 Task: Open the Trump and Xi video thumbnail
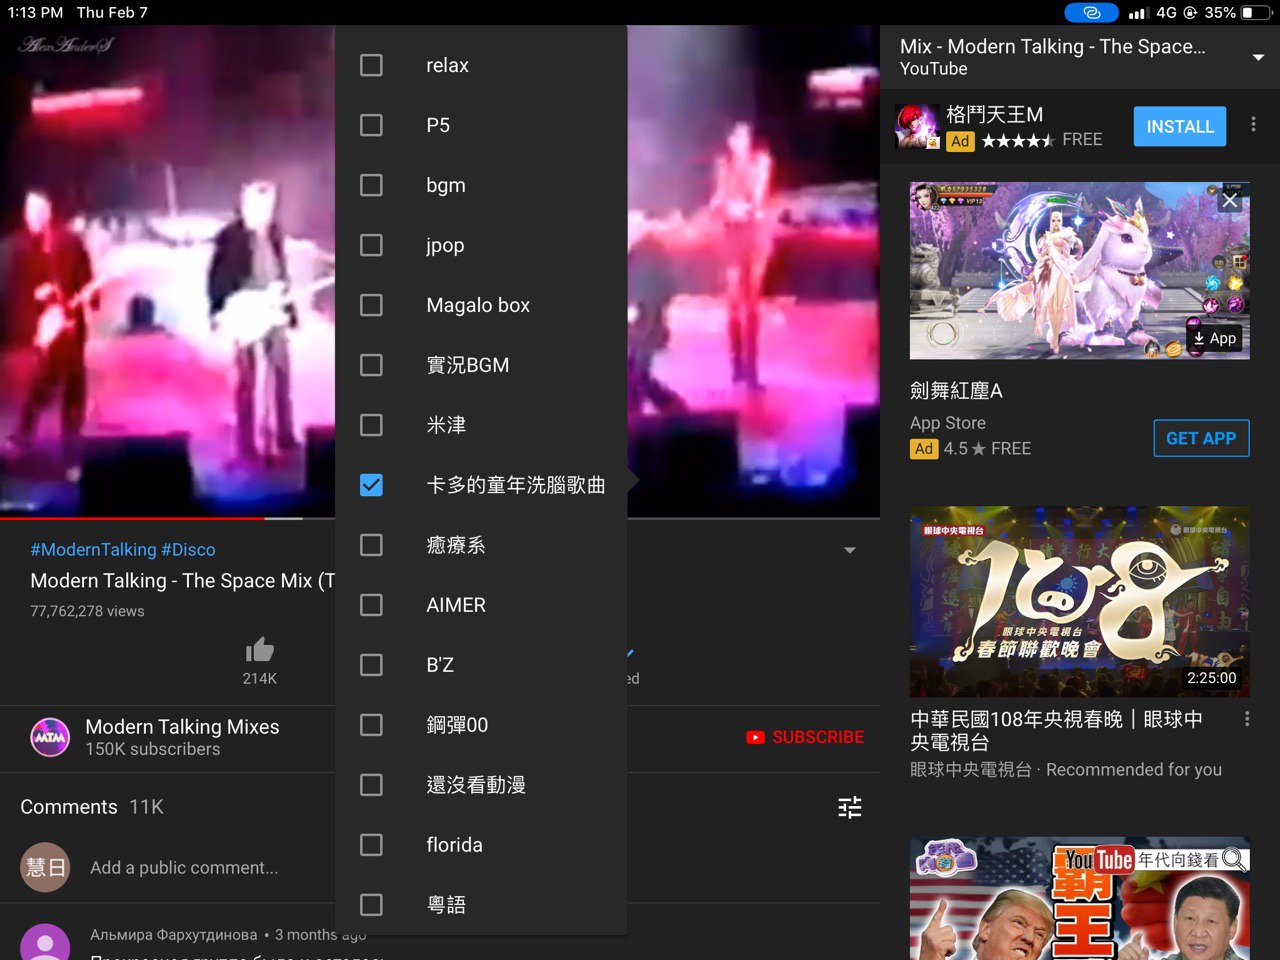[x=1079, y=898]
